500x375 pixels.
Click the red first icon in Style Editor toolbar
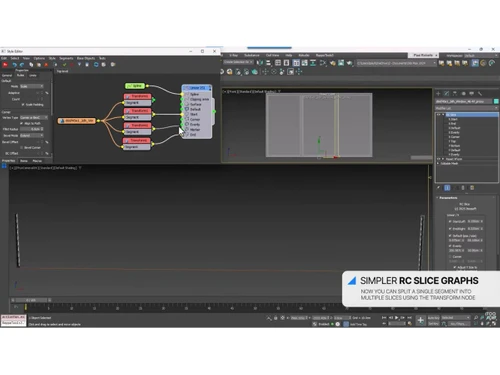point(5,65)
